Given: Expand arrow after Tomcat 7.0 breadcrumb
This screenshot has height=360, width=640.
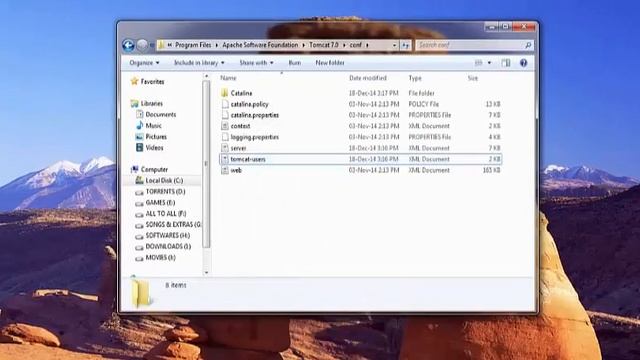Looking at the screenshot, I should point(344,45).
